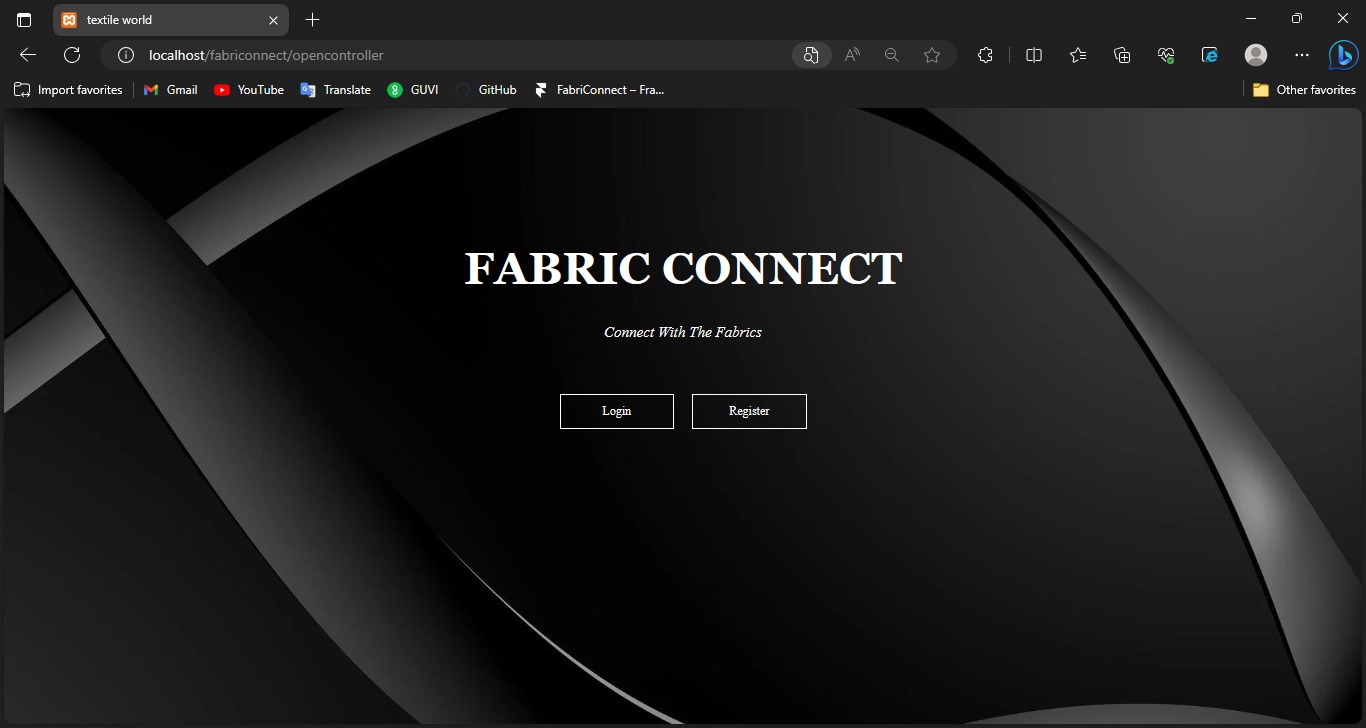Open the Bing Copilot sidebar icon
The width and height of the screenshot is (1366, 728).
[x=1343, y=55]
